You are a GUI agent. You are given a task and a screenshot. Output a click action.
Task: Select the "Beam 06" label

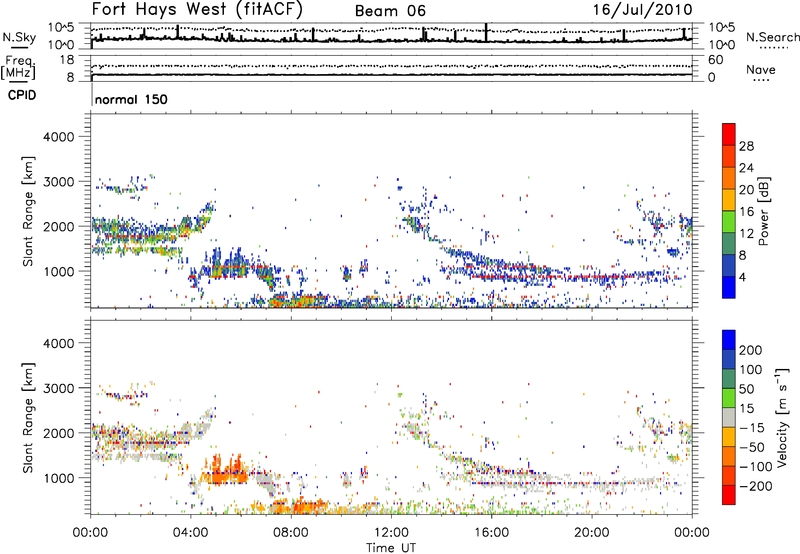coord(390,11)
